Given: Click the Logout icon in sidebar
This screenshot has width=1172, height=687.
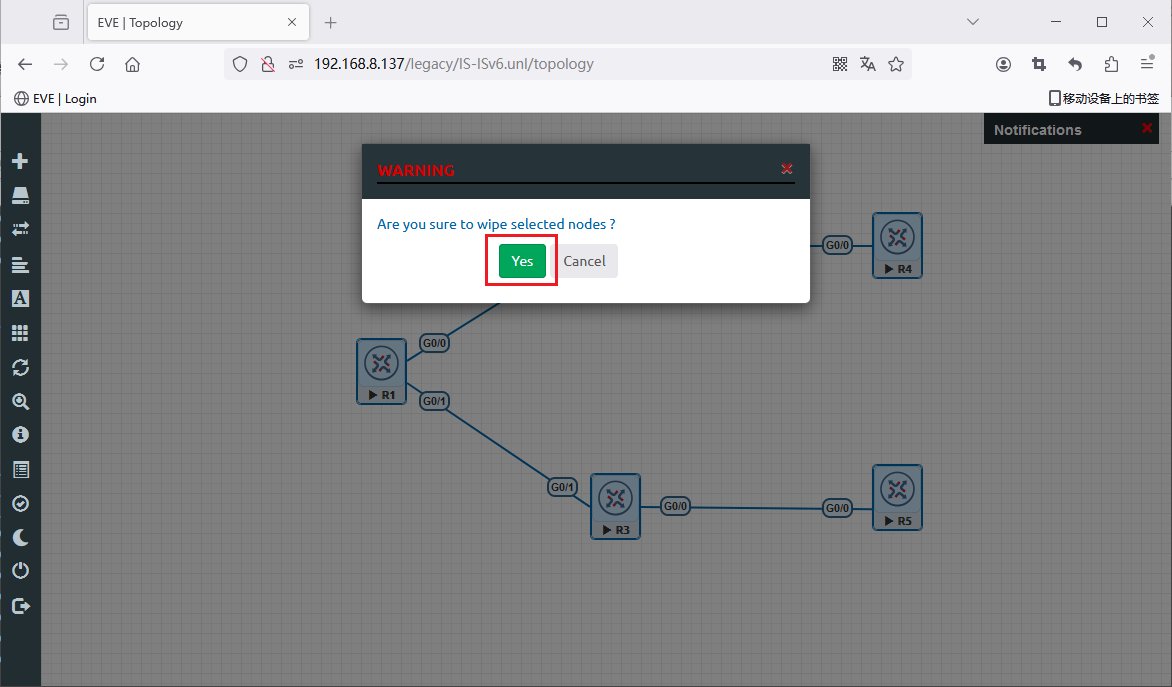Looking at the screenshot, I should 20,606.
